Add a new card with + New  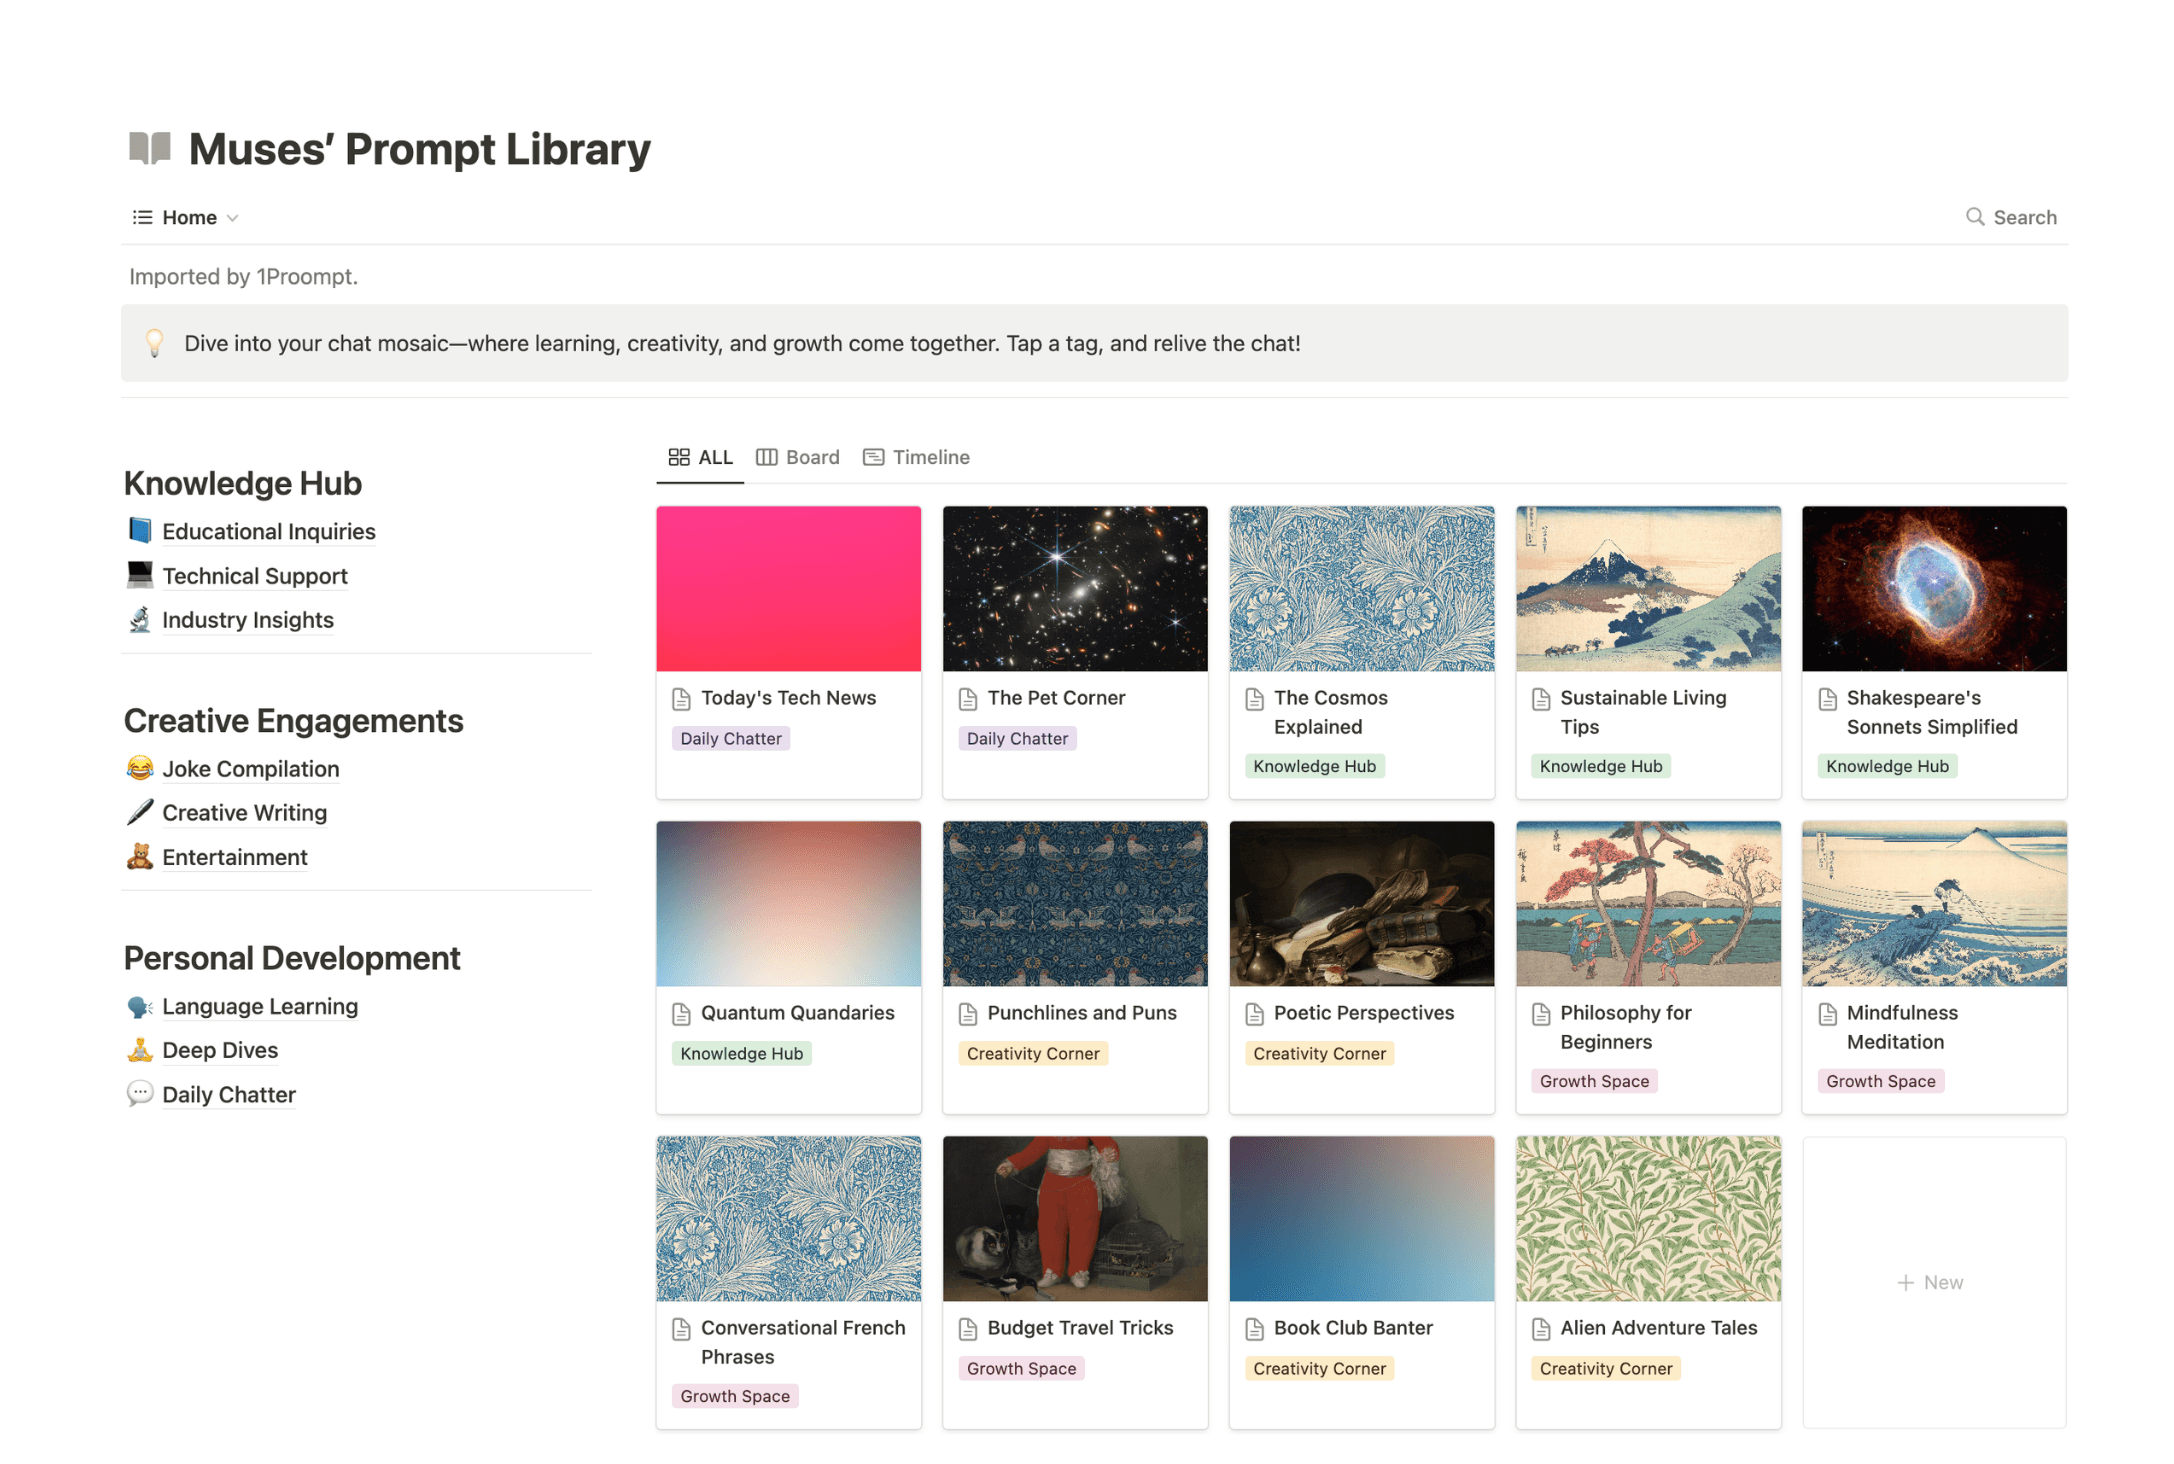click(1931, 1282)
